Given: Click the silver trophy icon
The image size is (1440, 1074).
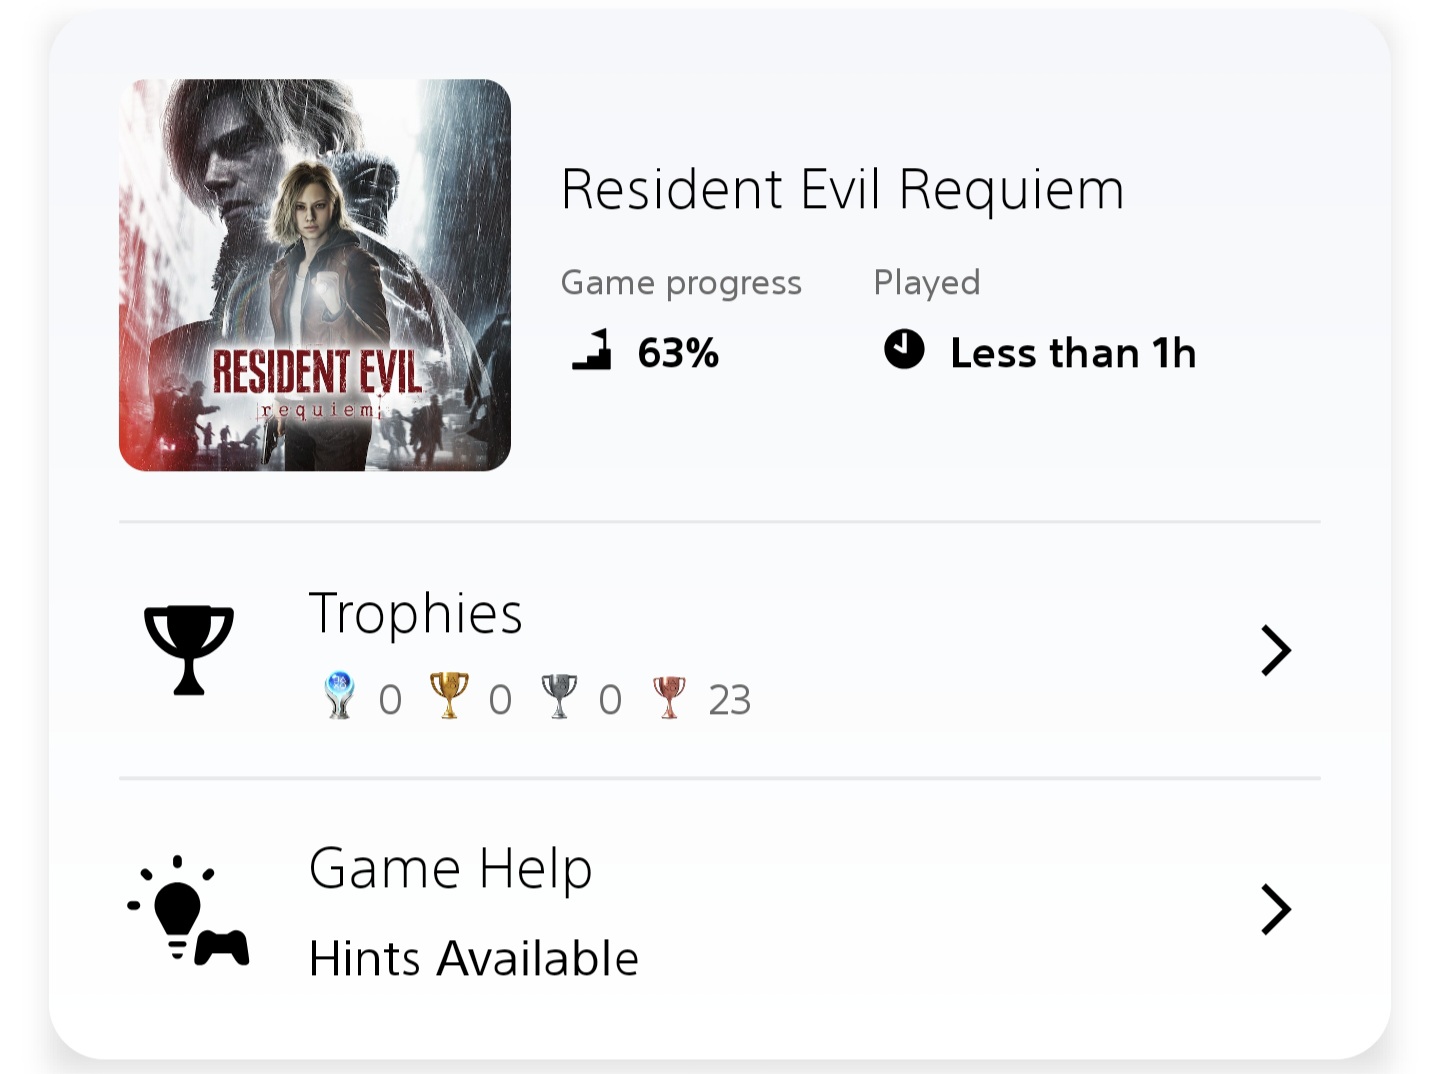Looking at the screenshot, I should click(x=559, y=695).
